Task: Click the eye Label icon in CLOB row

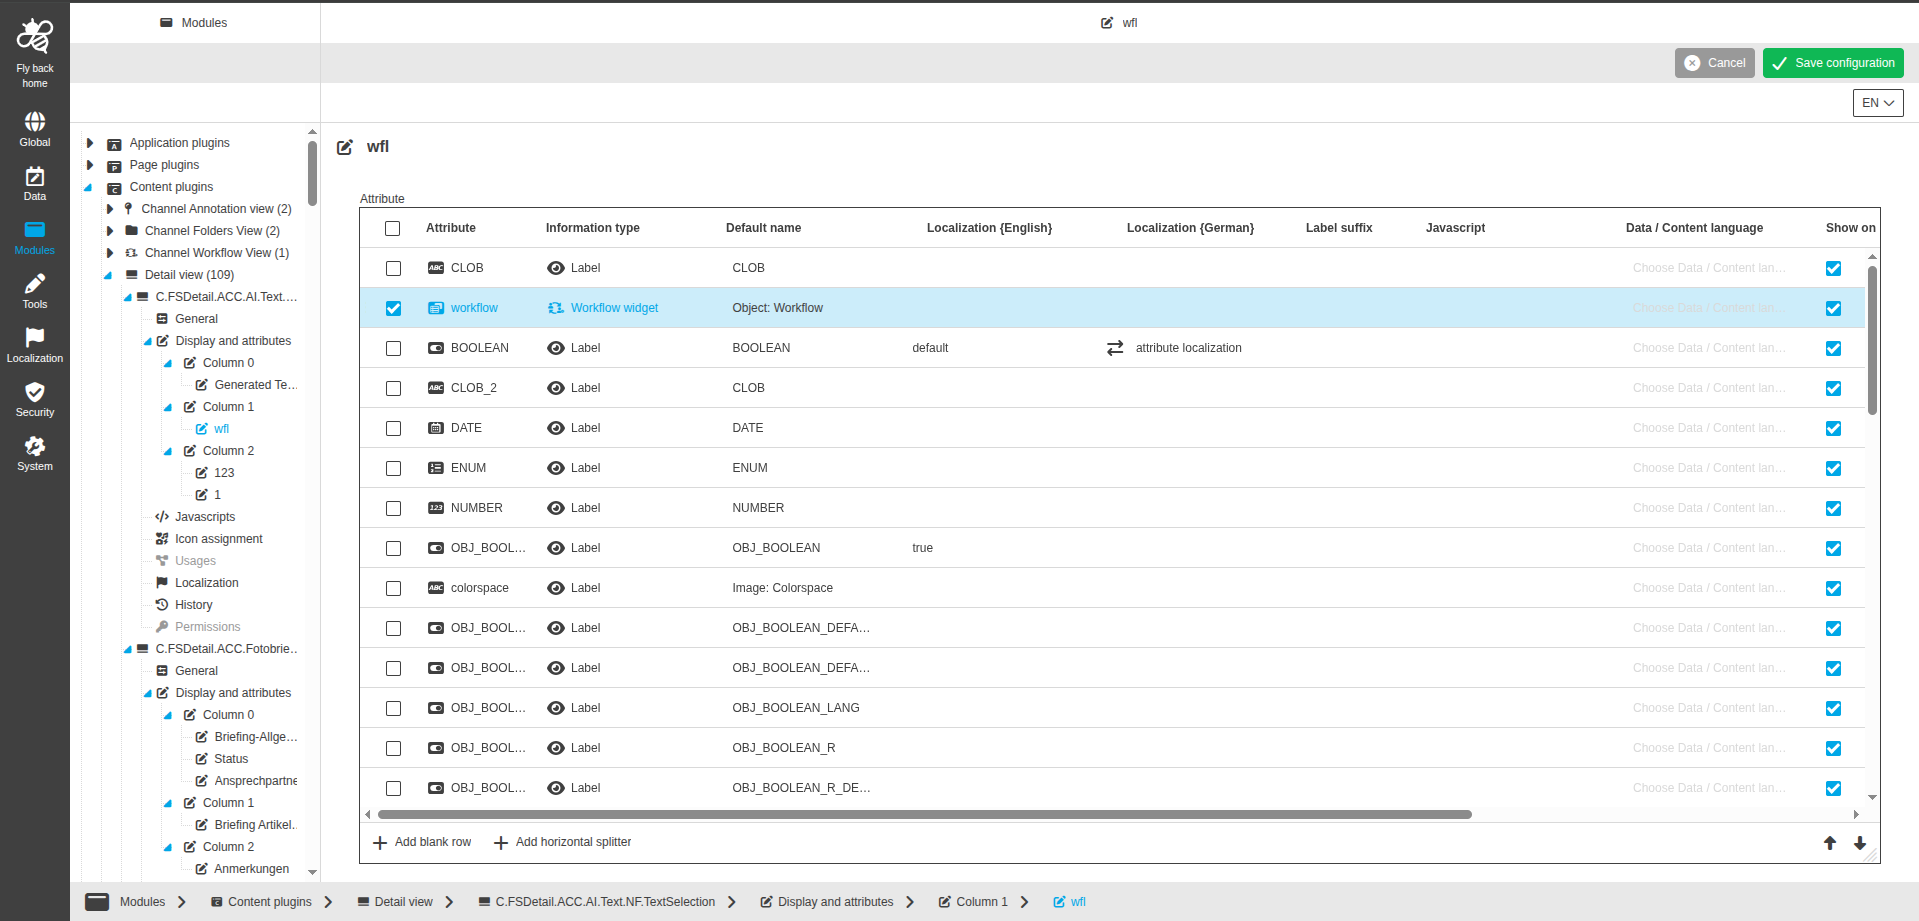Action: (x=556, y=268)
